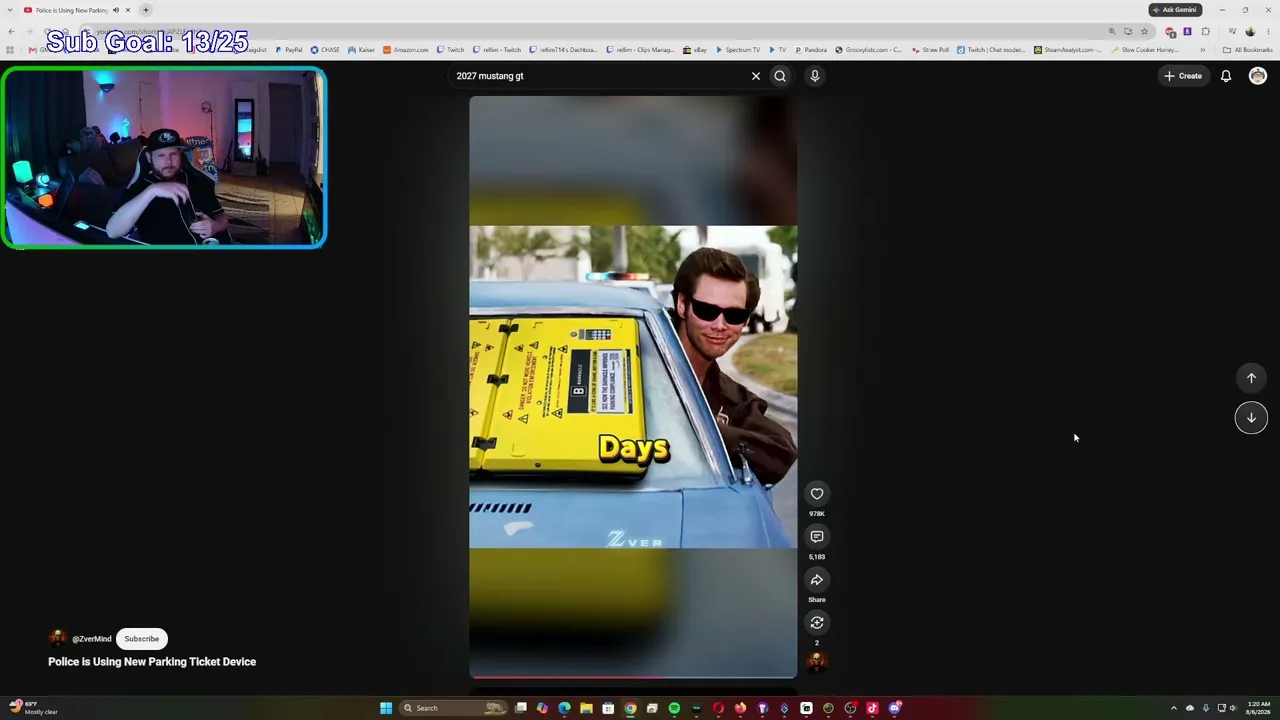Open the CHASE bookmark
The width and height of the screenshot is (1280, 720).
(x=326, y=50)
